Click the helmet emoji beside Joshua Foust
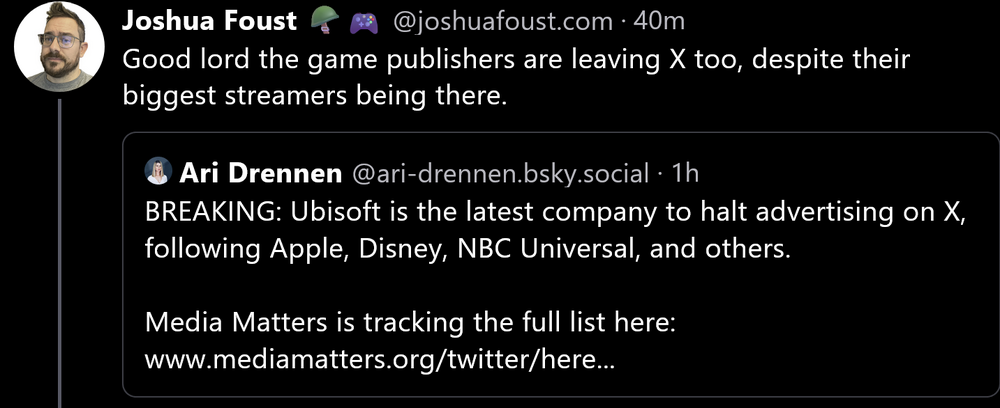 click(324, 21)
